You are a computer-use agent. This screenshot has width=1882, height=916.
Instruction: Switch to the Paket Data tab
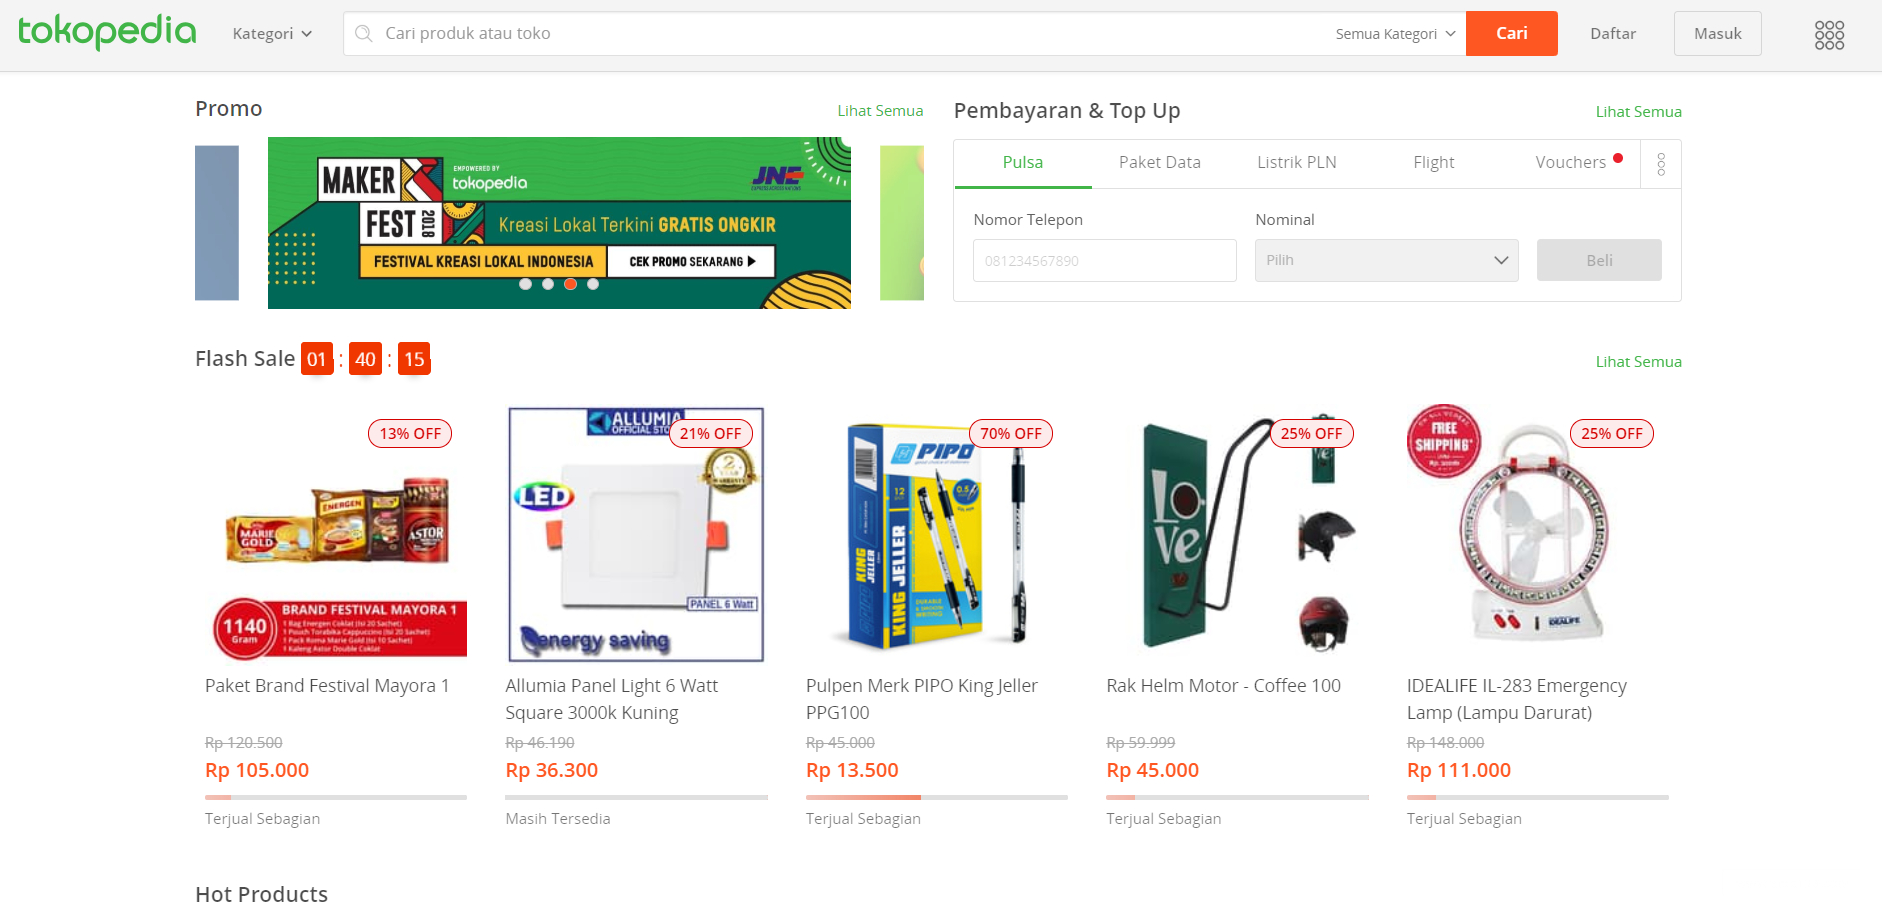[1160, 162]
